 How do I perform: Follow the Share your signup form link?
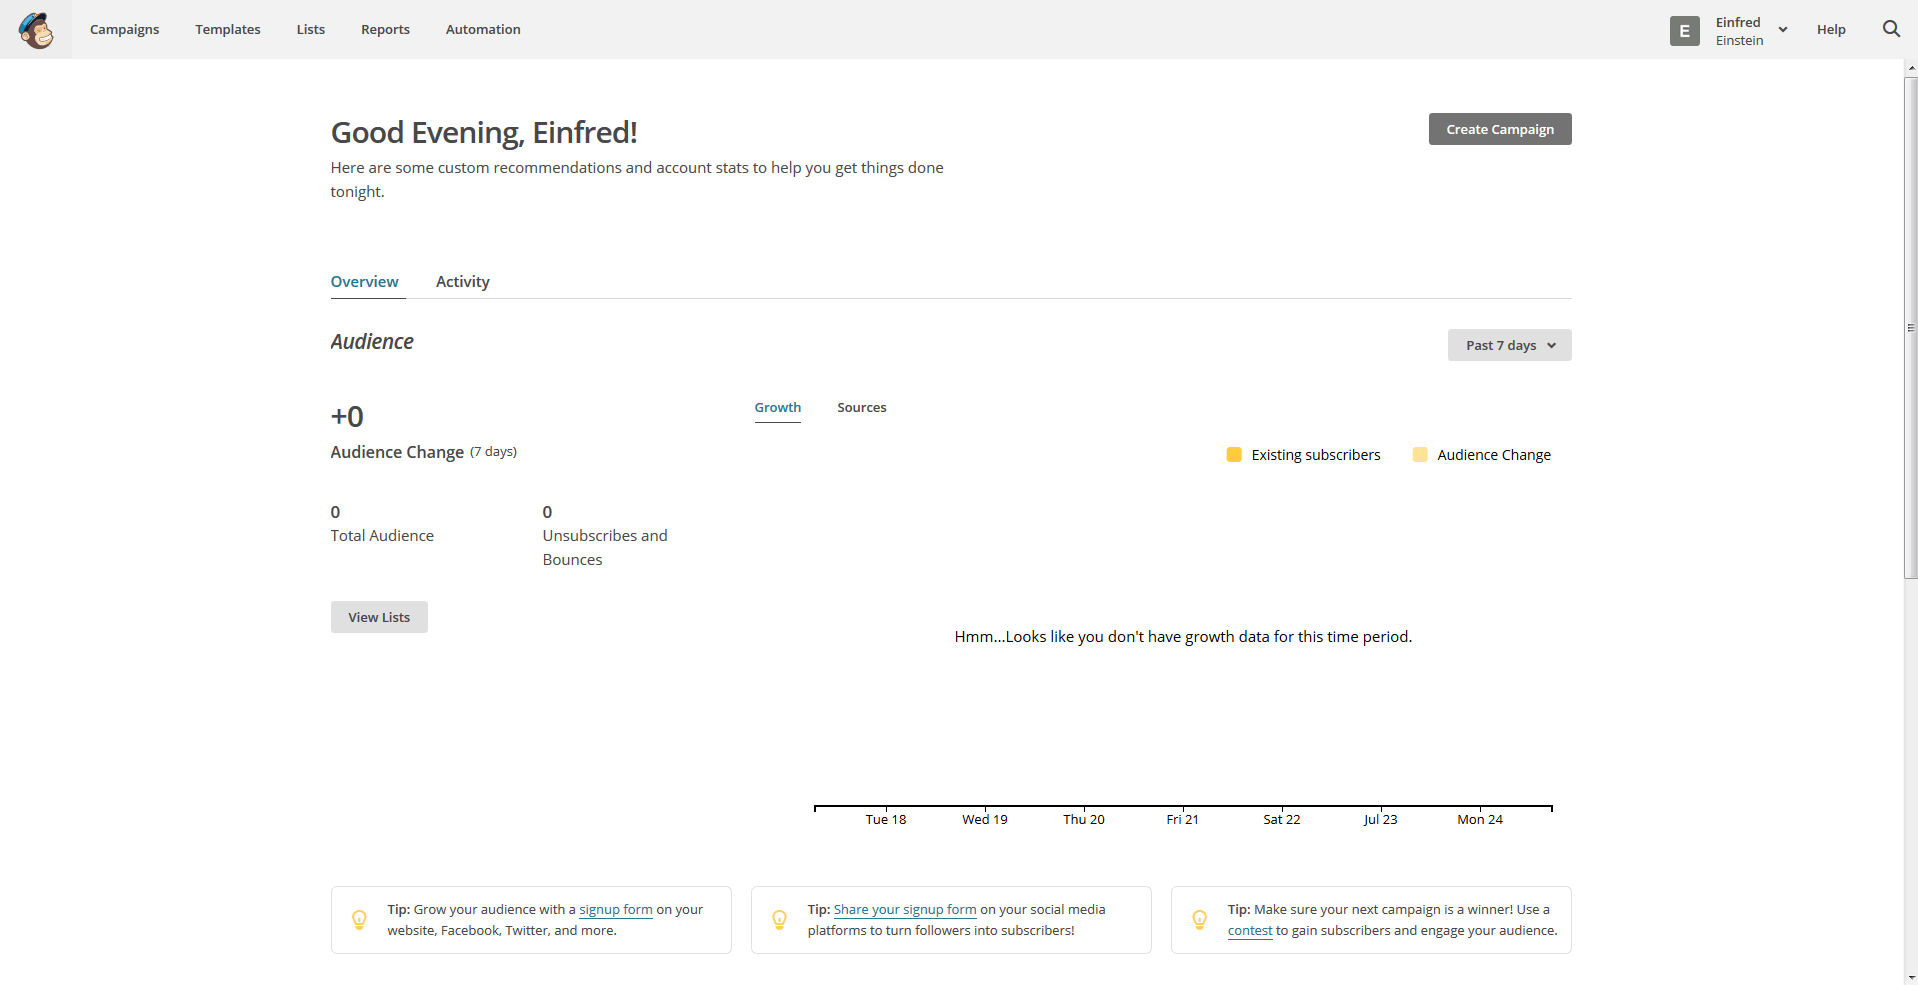(x=905, y=910)
